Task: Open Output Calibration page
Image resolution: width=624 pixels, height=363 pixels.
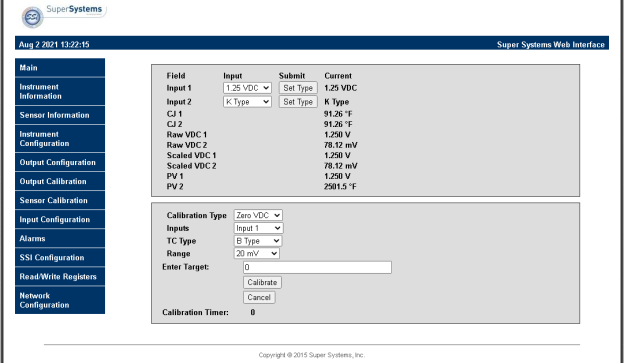Action: click(60, 182)
